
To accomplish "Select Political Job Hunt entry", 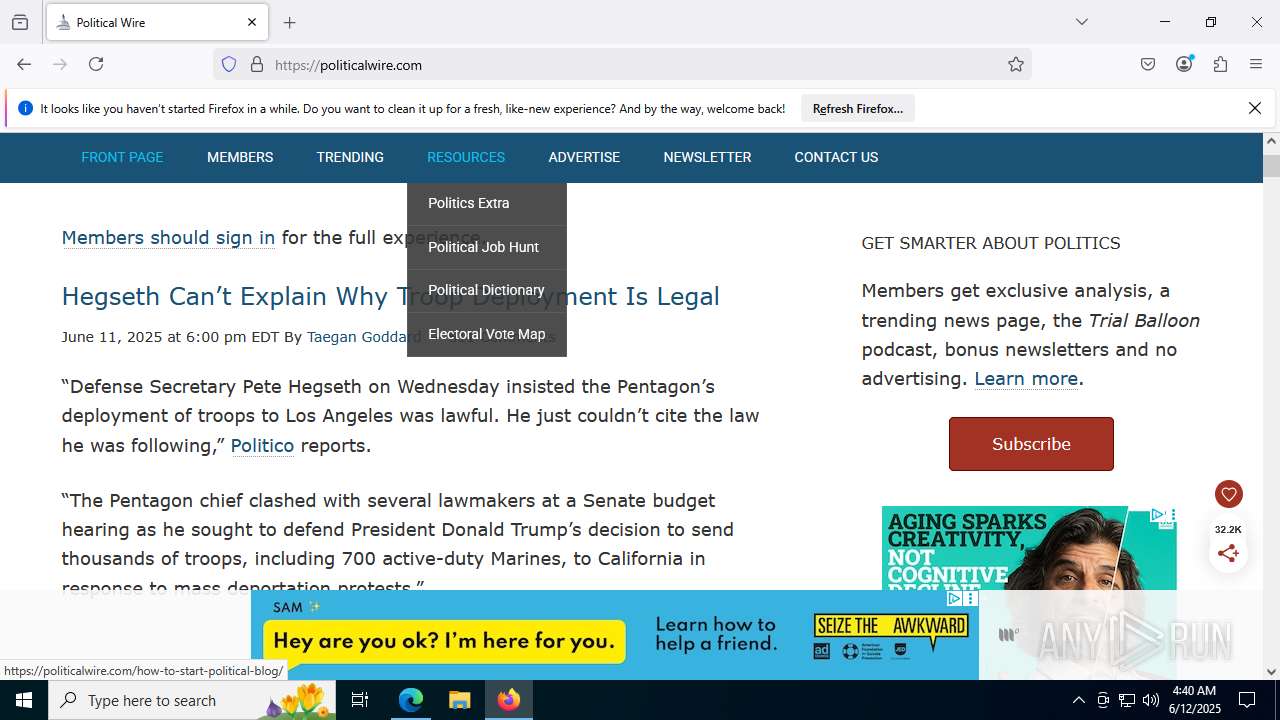I will pos(487,247).
